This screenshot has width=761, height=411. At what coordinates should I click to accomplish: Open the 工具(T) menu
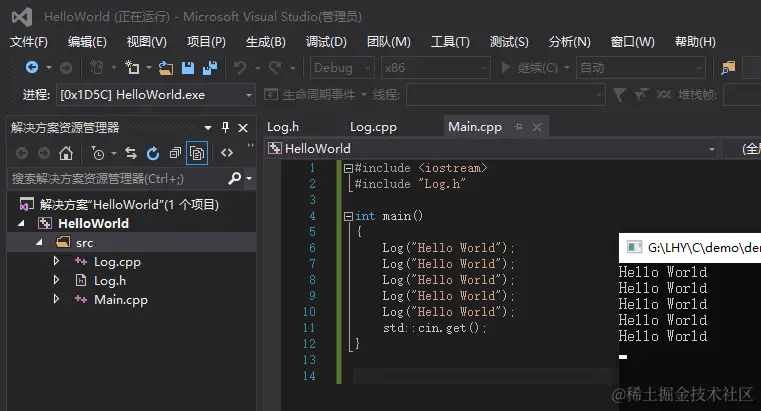pyautogui.click(x=450, y=42)
